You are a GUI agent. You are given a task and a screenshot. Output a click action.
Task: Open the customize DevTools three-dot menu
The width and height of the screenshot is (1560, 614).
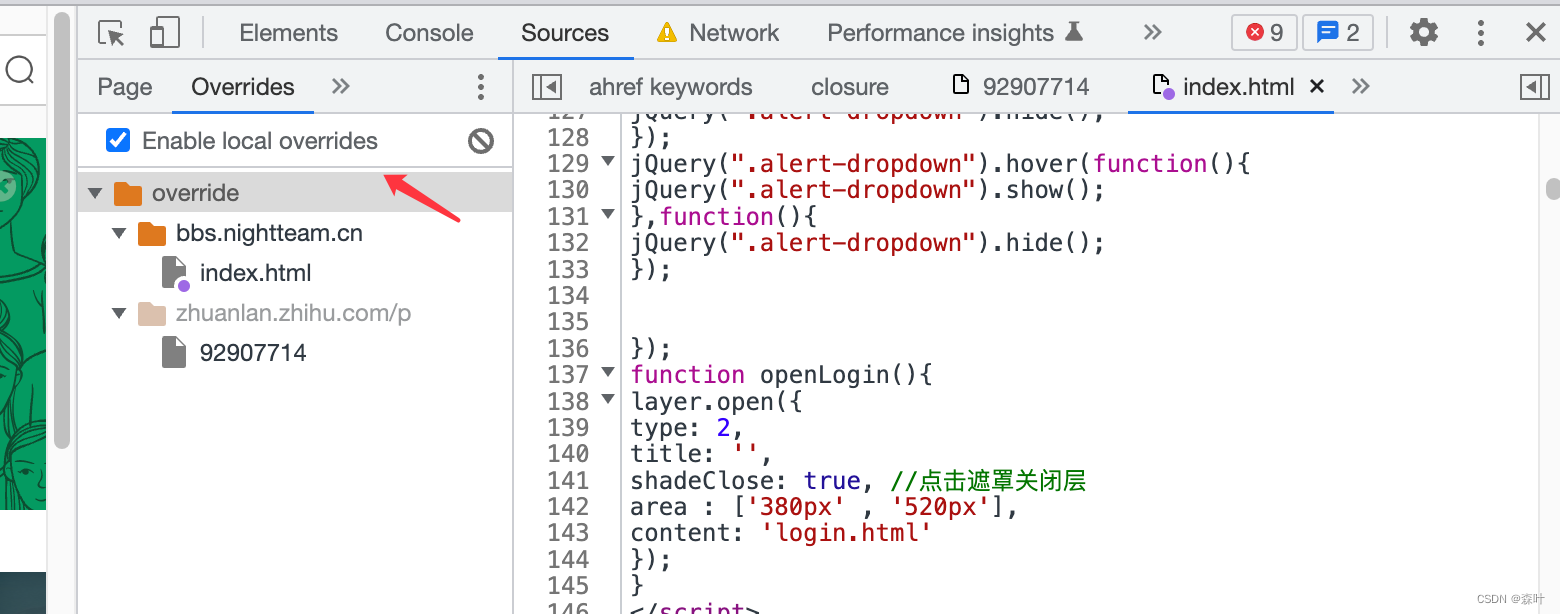coord(1481,32)
